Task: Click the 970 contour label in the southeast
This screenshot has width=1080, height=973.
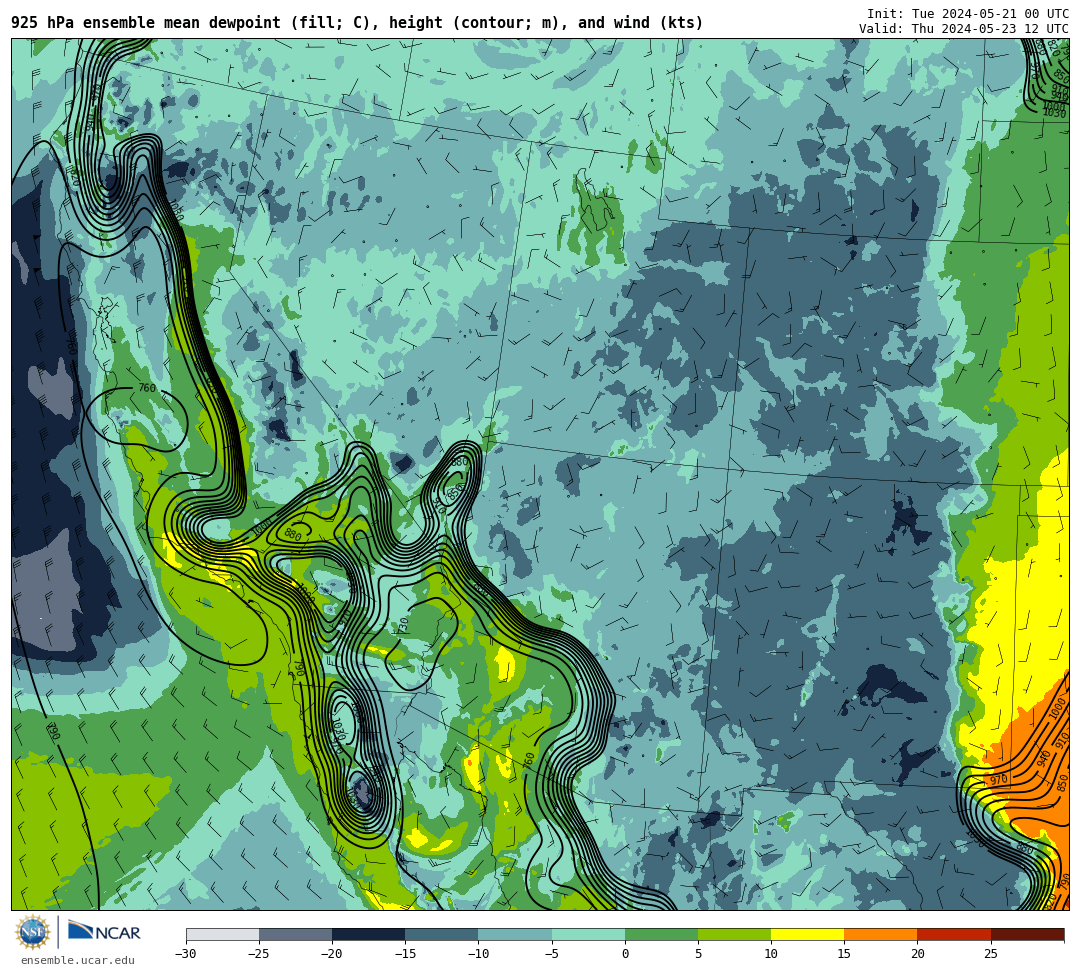Action: pyautogui.click(x=998, y=780)
